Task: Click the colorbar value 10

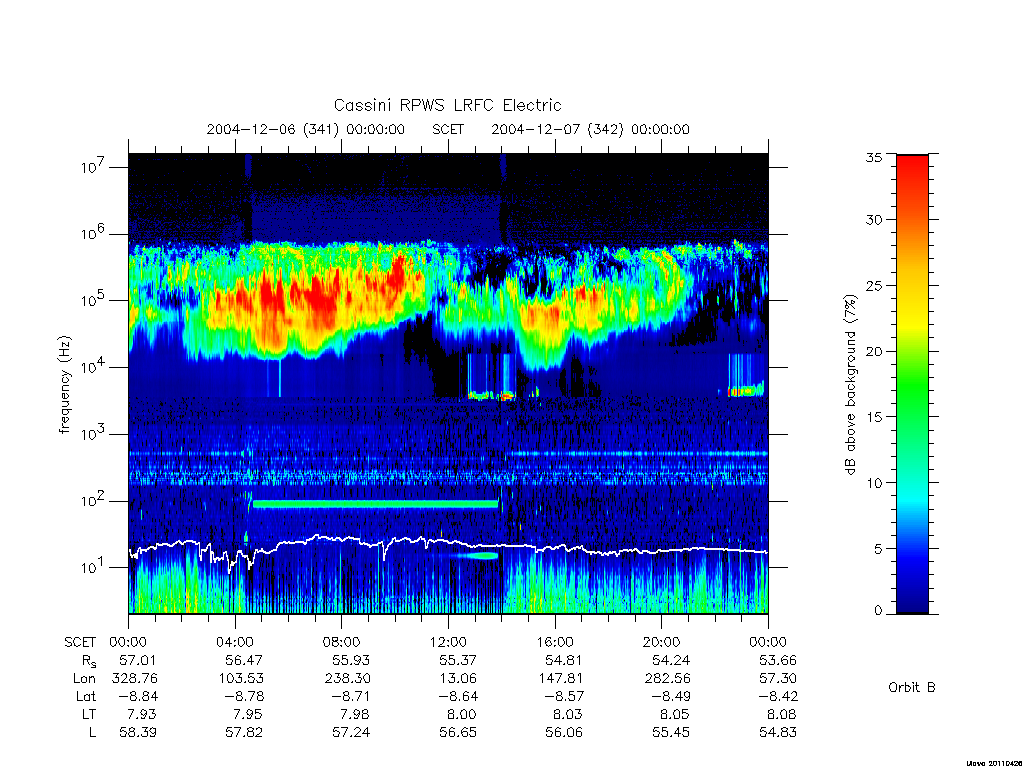Action: tap(874, 483)
